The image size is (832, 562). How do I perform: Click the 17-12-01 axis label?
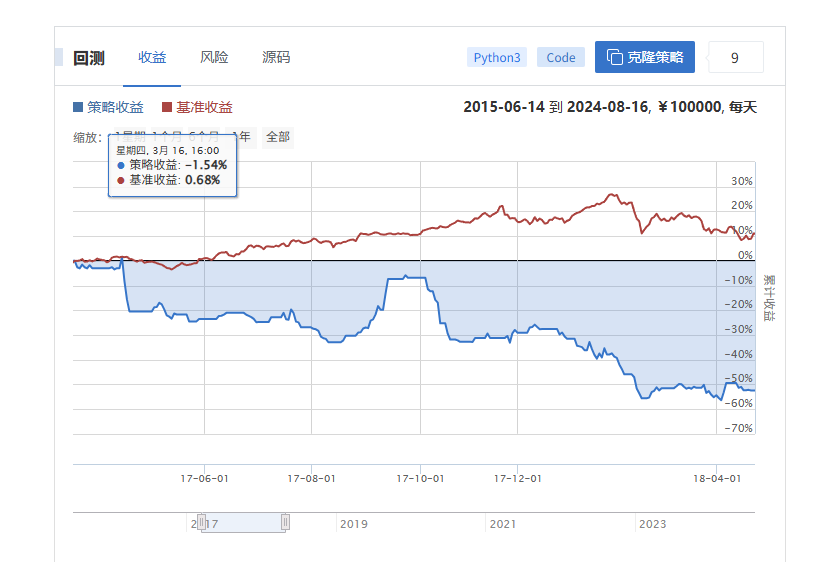pyautogui.click(x=518, y=479)
